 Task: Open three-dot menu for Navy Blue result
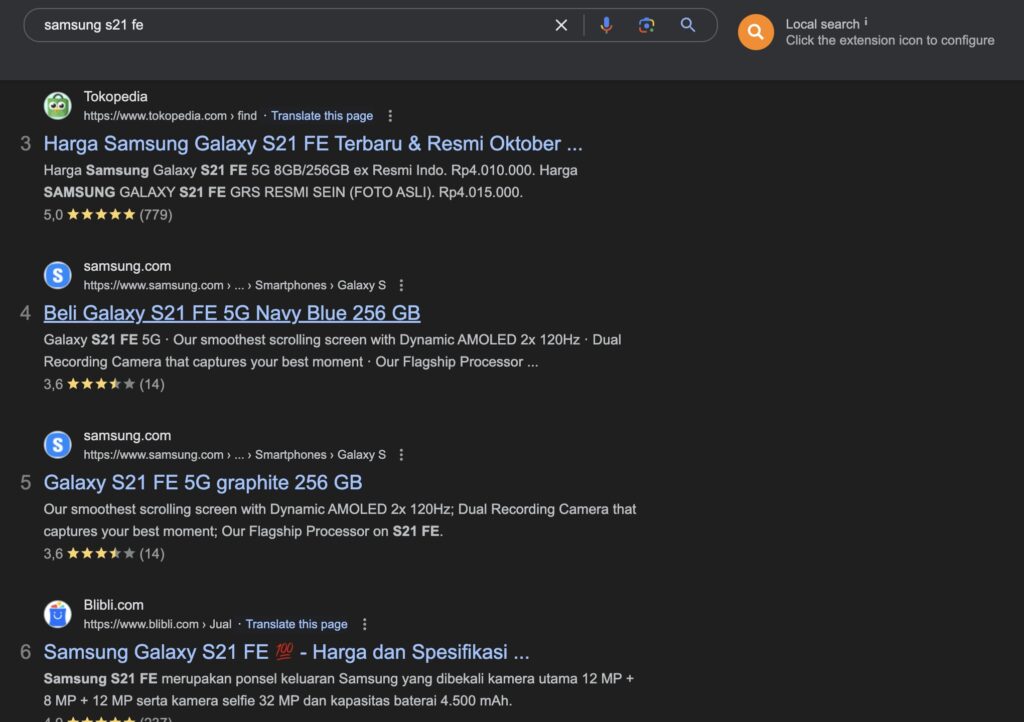(x=401, y=285)
